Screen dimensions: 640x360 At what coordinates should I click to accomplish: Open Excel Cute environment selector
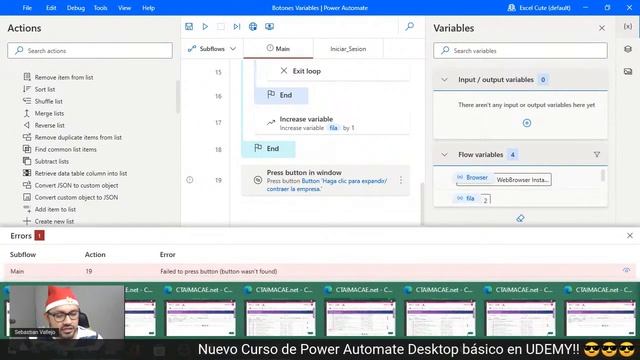tap(539, 8)
